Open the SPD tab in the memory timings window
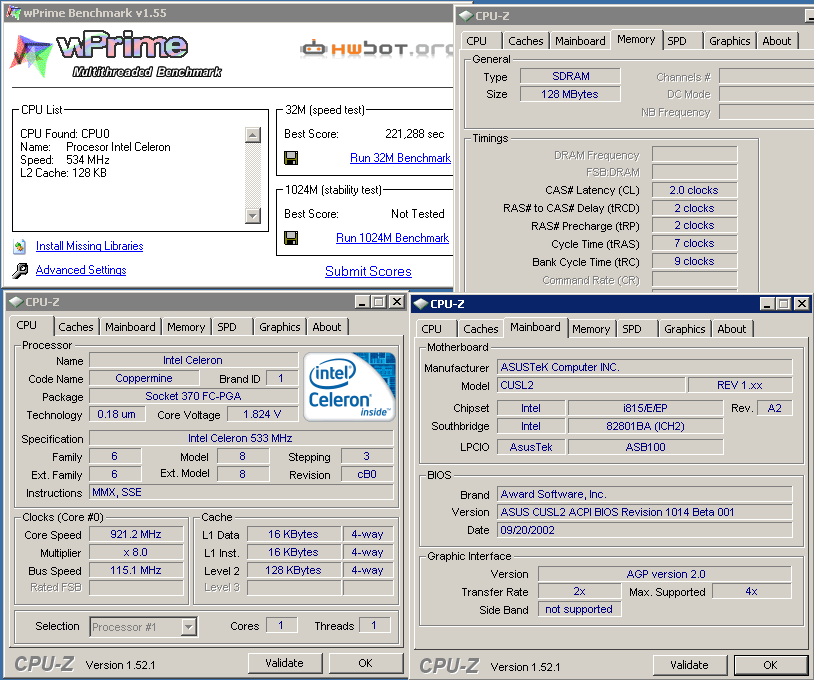 coord(677,41)
